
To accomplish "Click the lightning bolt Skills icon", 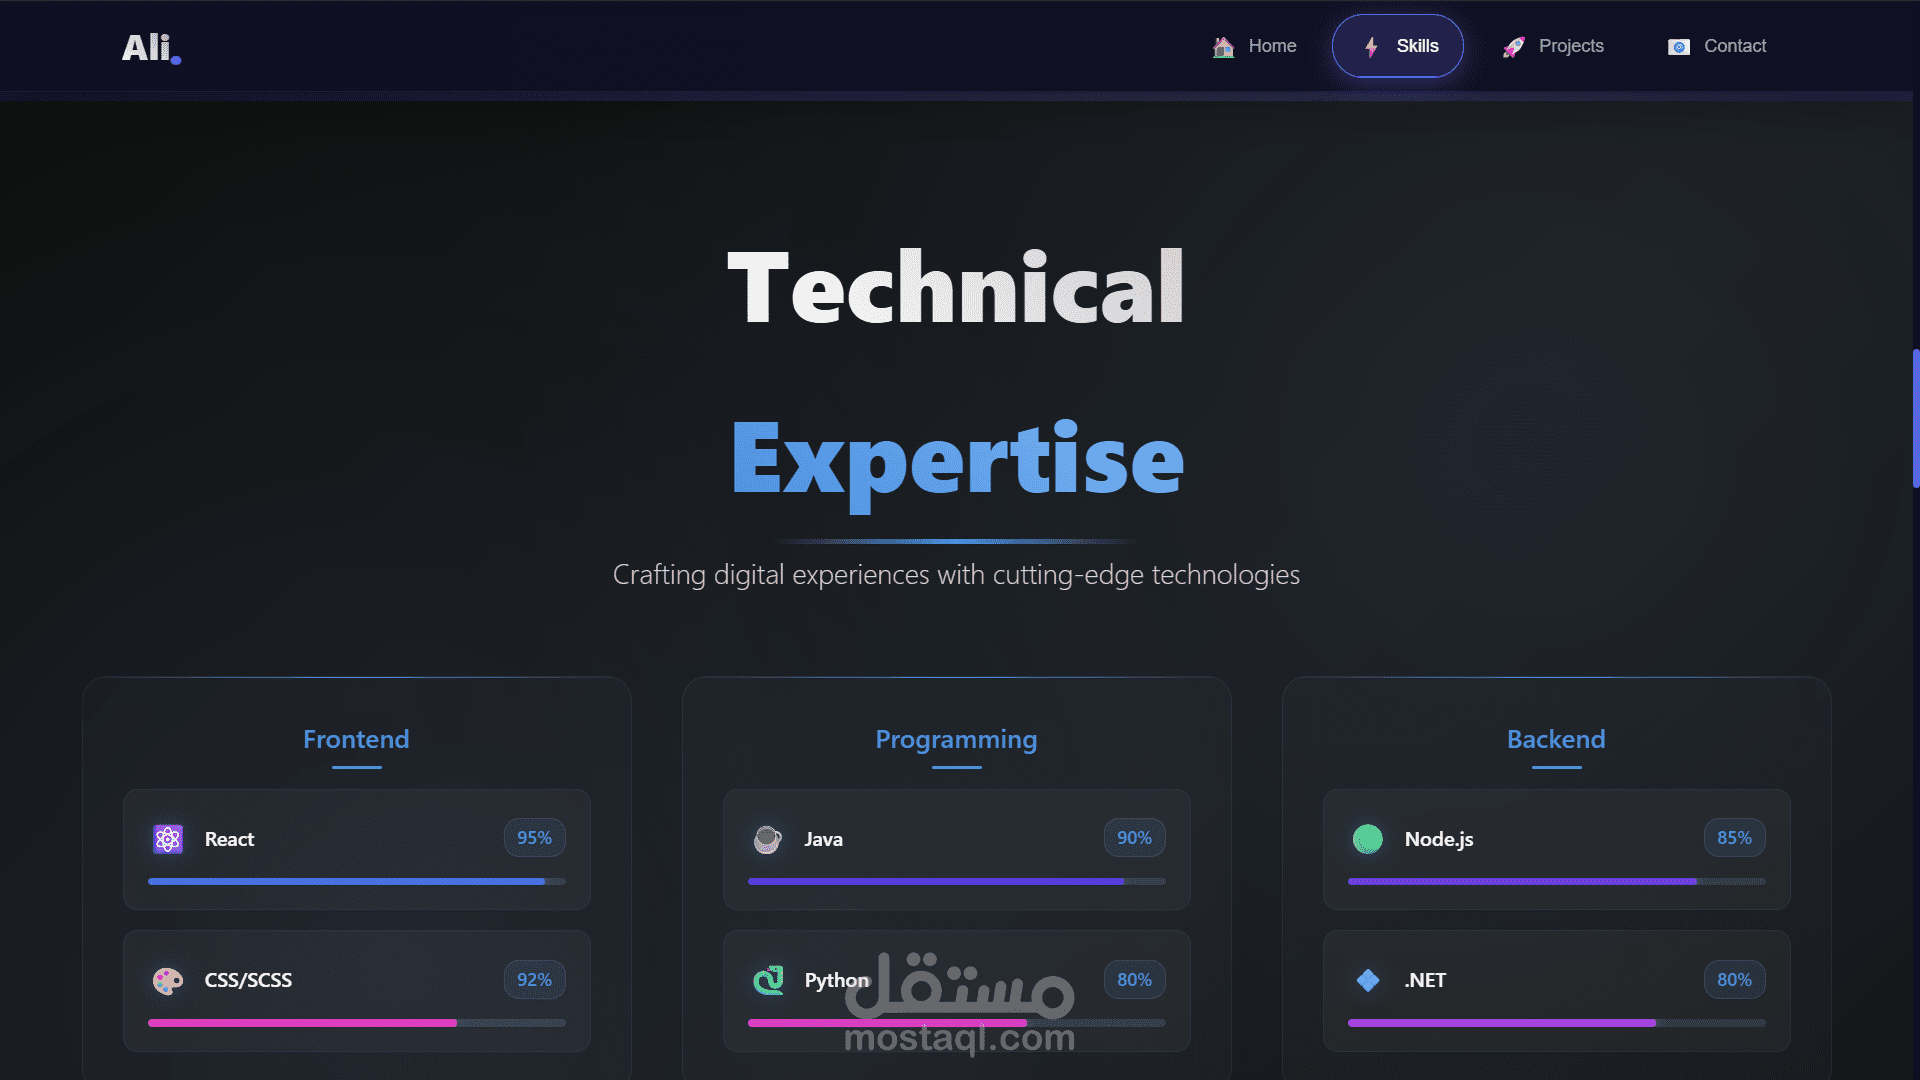I will click(1371, 47).
